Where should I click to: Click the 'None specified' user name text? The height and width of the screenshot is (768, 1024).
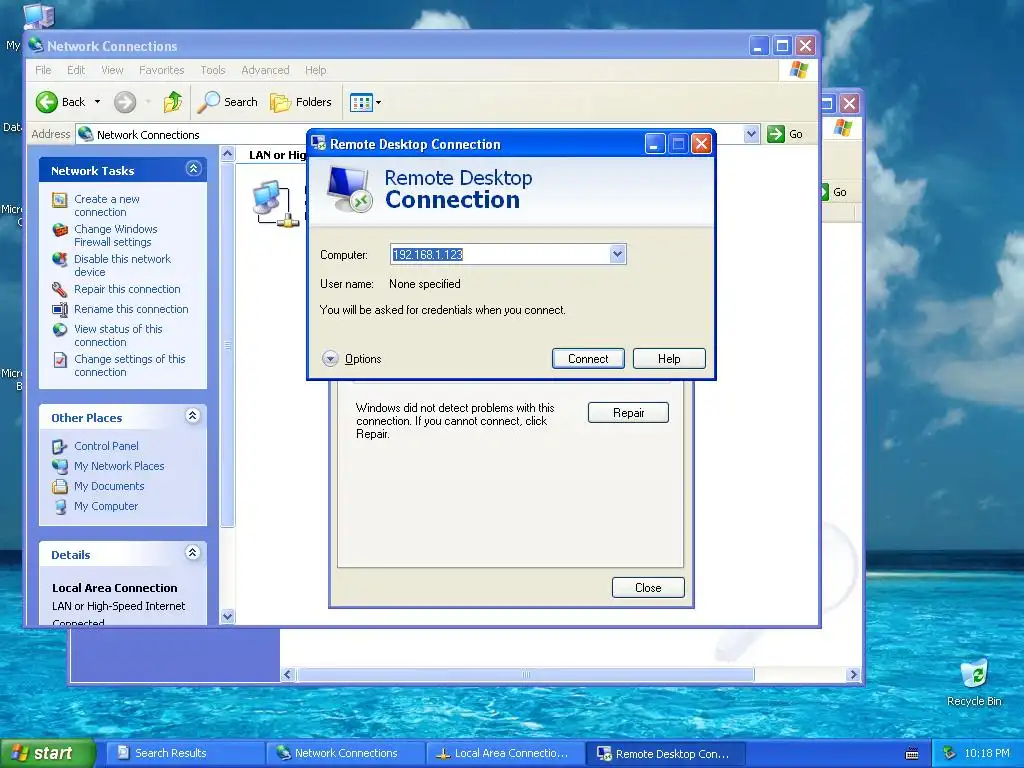(424, 284)
